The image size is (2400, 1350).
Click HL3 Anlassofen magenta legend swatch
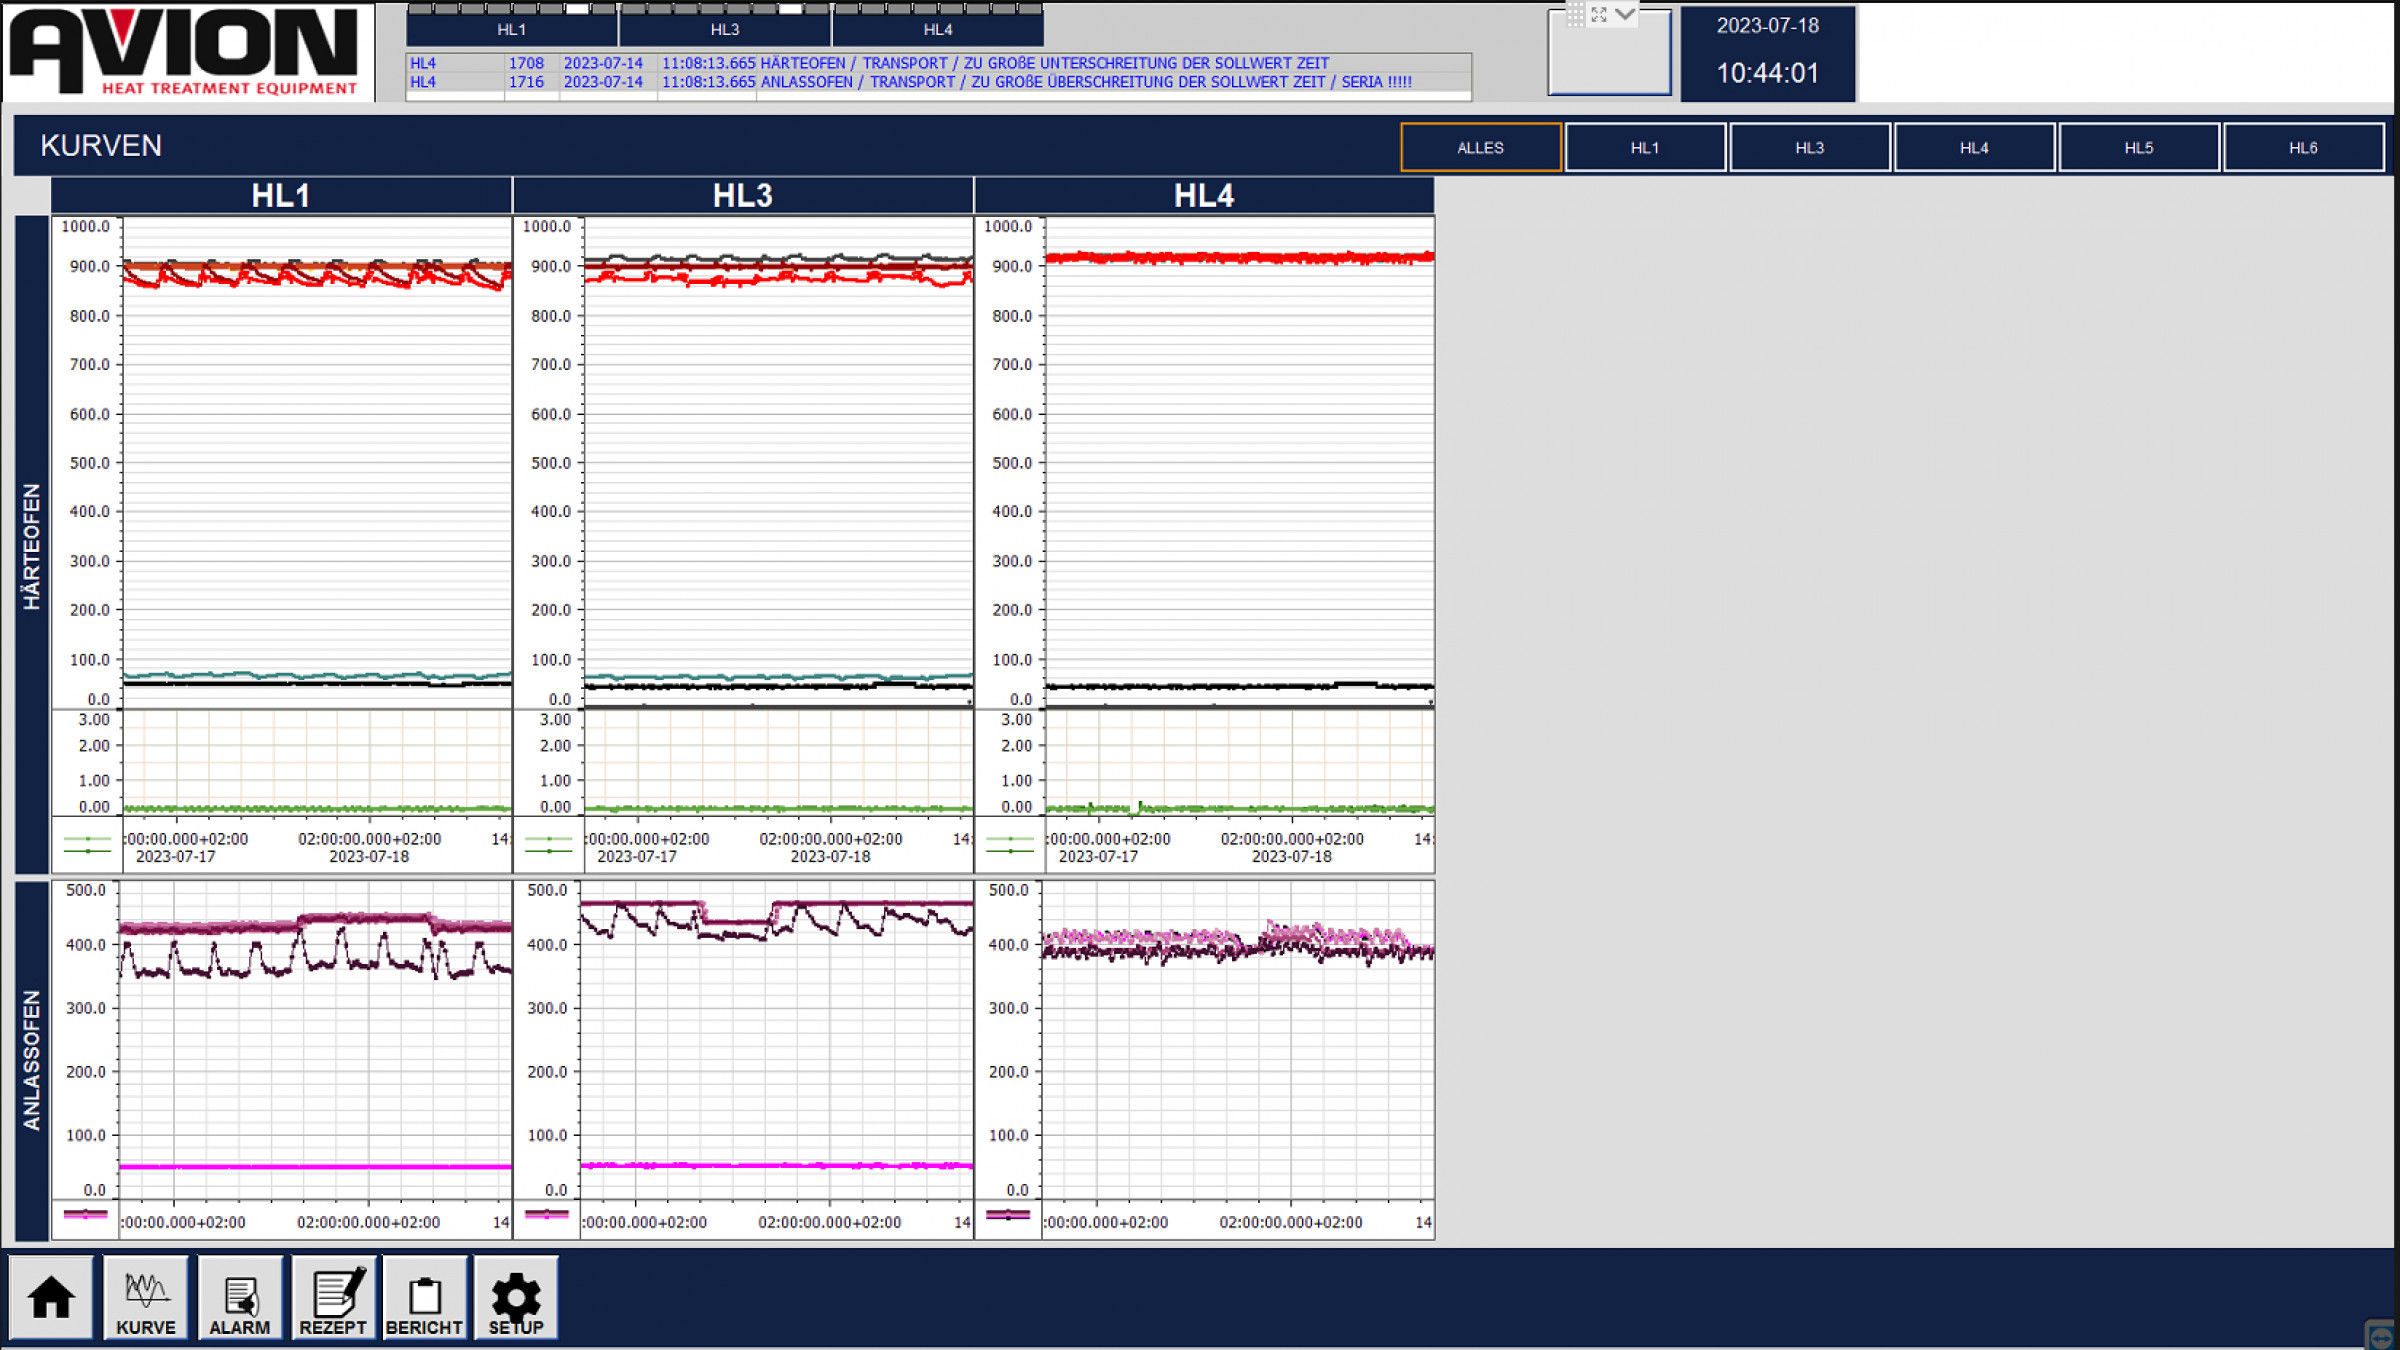pos(546,1214)
